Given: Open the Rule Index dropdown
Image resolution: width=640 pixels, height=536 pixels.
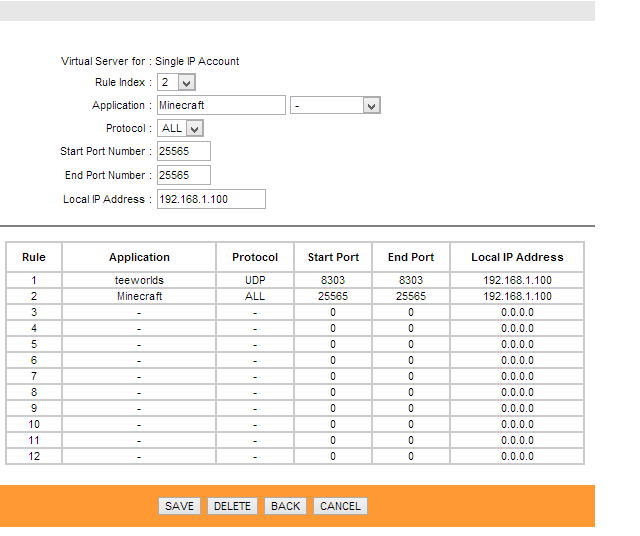Looking at the screenshot, I should point(176,82).
